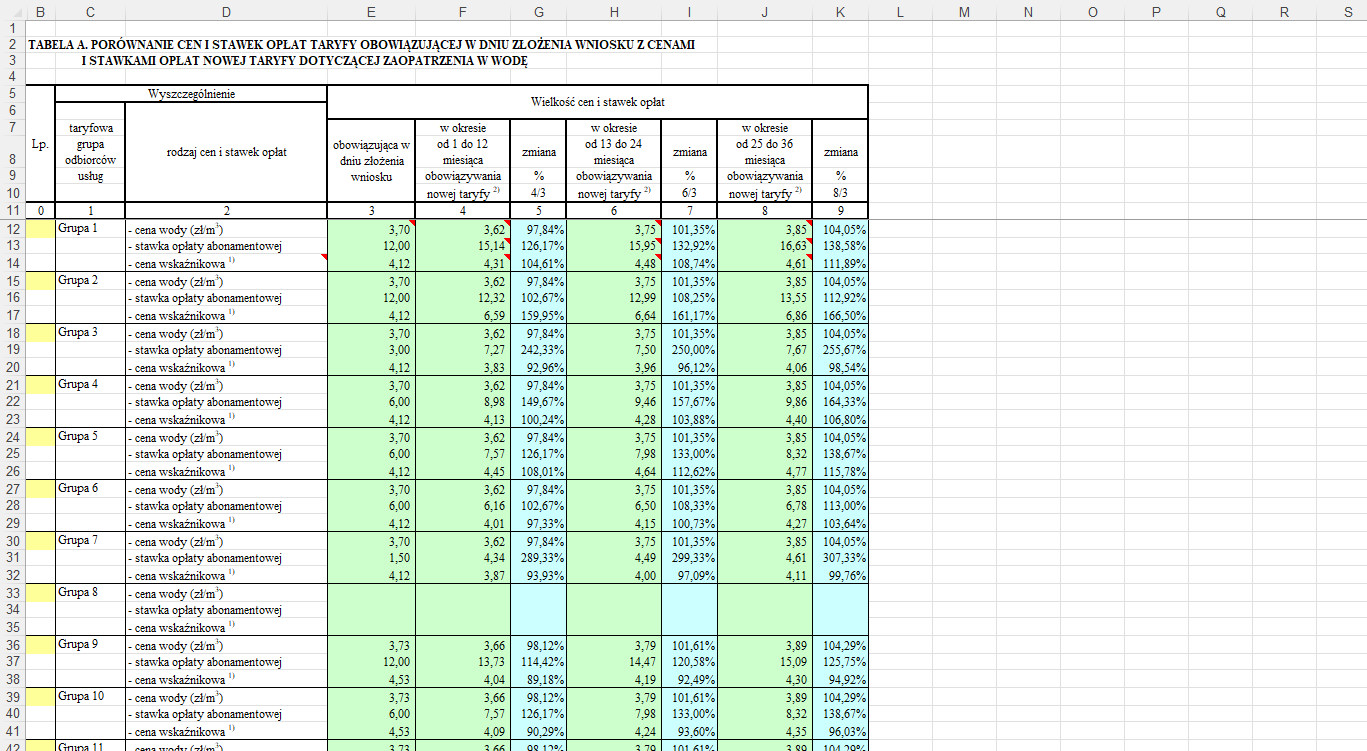Select column D header
Viewport: 1367px width, 751px height.
tap(226, 12)
